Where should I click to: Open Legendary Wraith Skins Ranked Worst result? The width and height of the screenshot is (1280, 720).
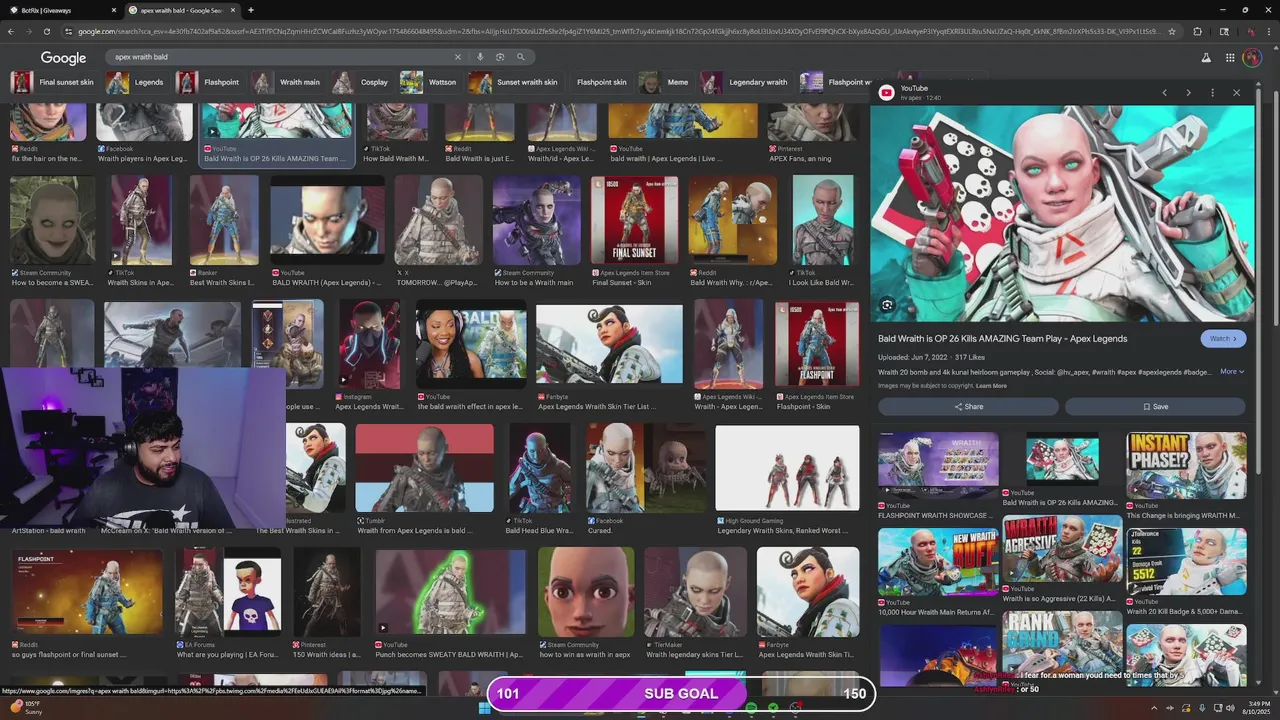click(787, 468)
